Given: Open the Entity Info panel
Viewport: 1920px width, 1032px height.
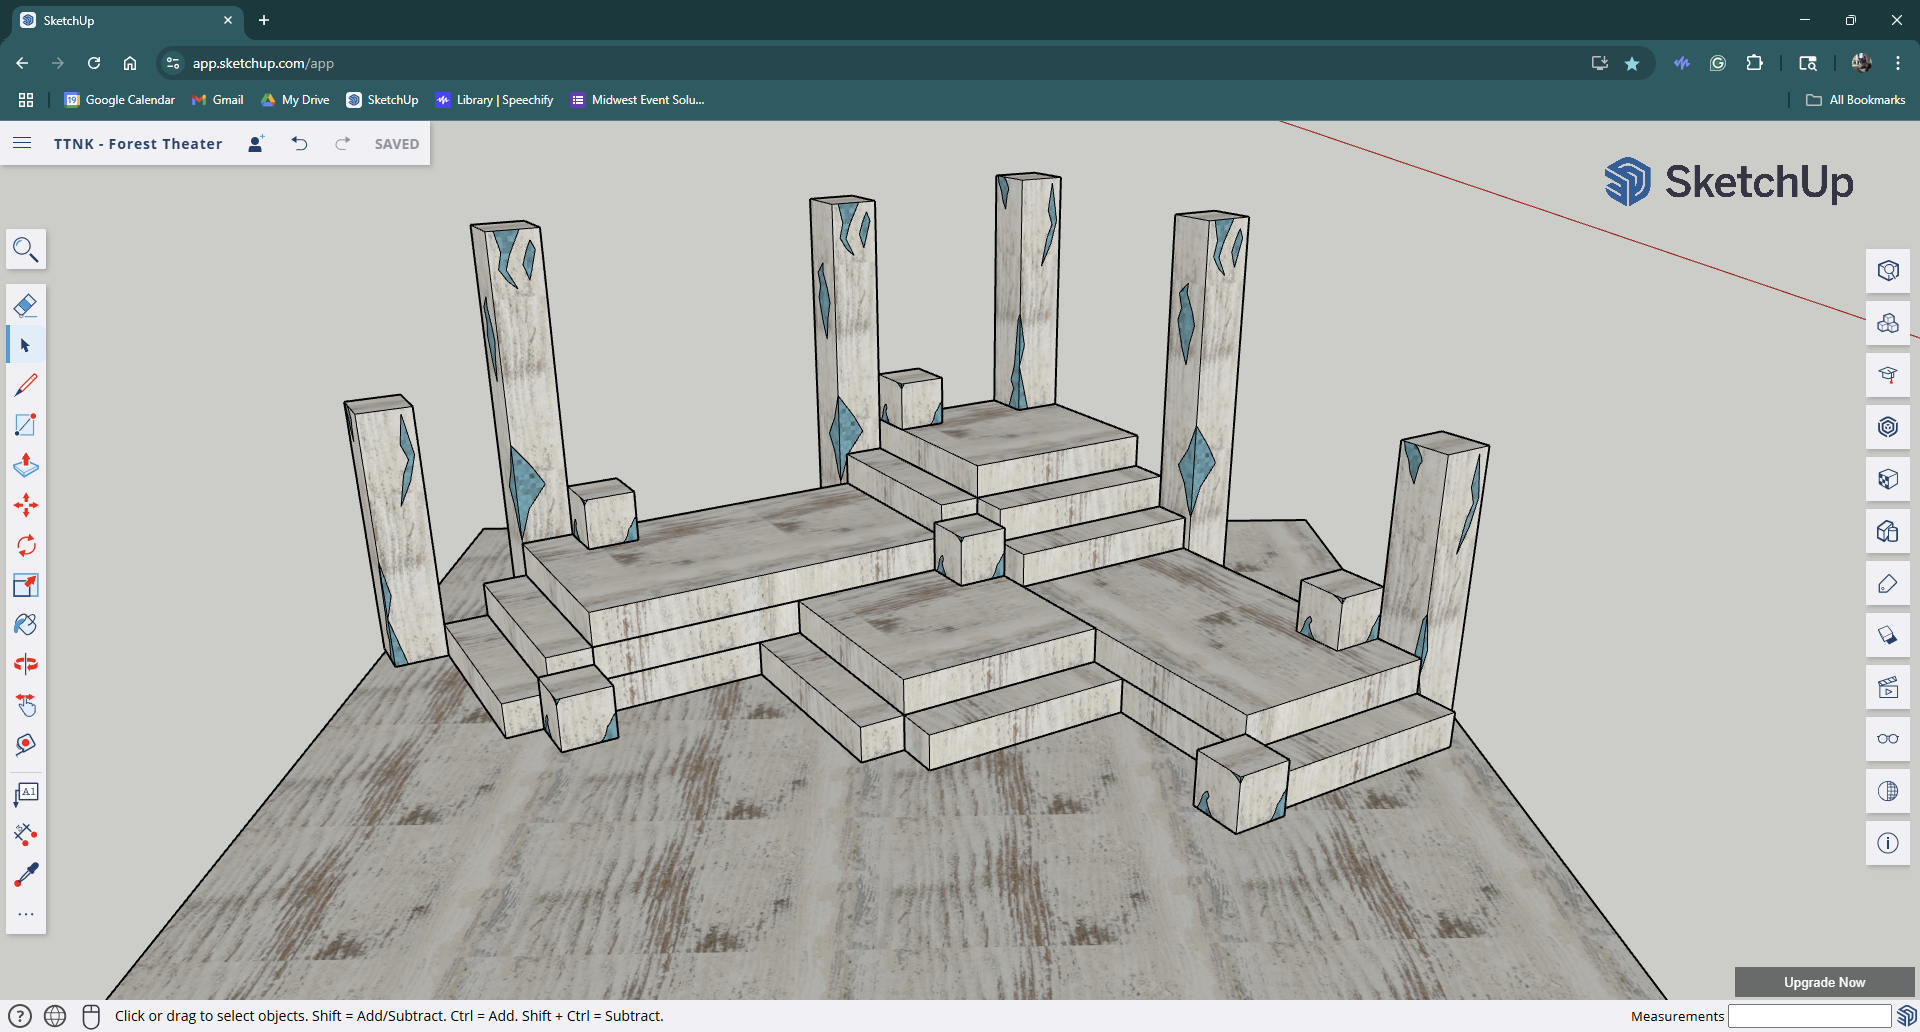Looking at the screenshot, I should [x=1888, y=271].
